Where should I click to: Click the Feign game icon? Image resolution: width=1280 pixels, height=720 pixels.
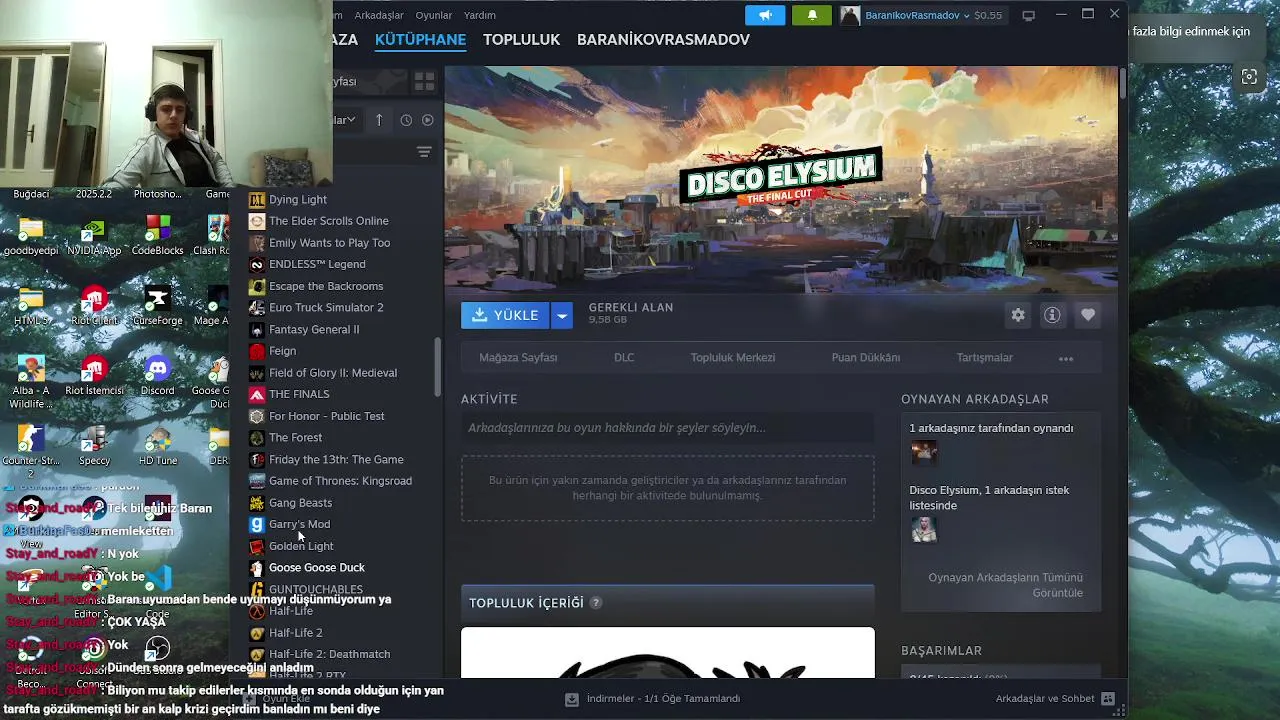(257, 351)
